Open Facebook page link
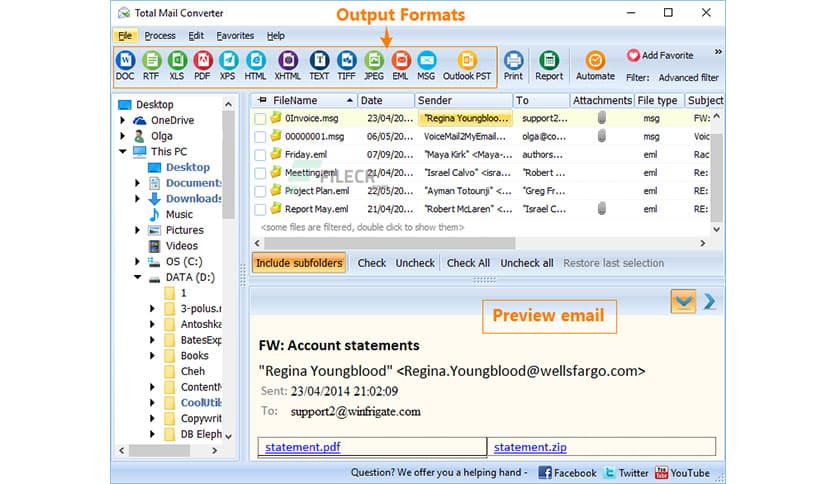 pyautogui.click(x=567, y=473)
